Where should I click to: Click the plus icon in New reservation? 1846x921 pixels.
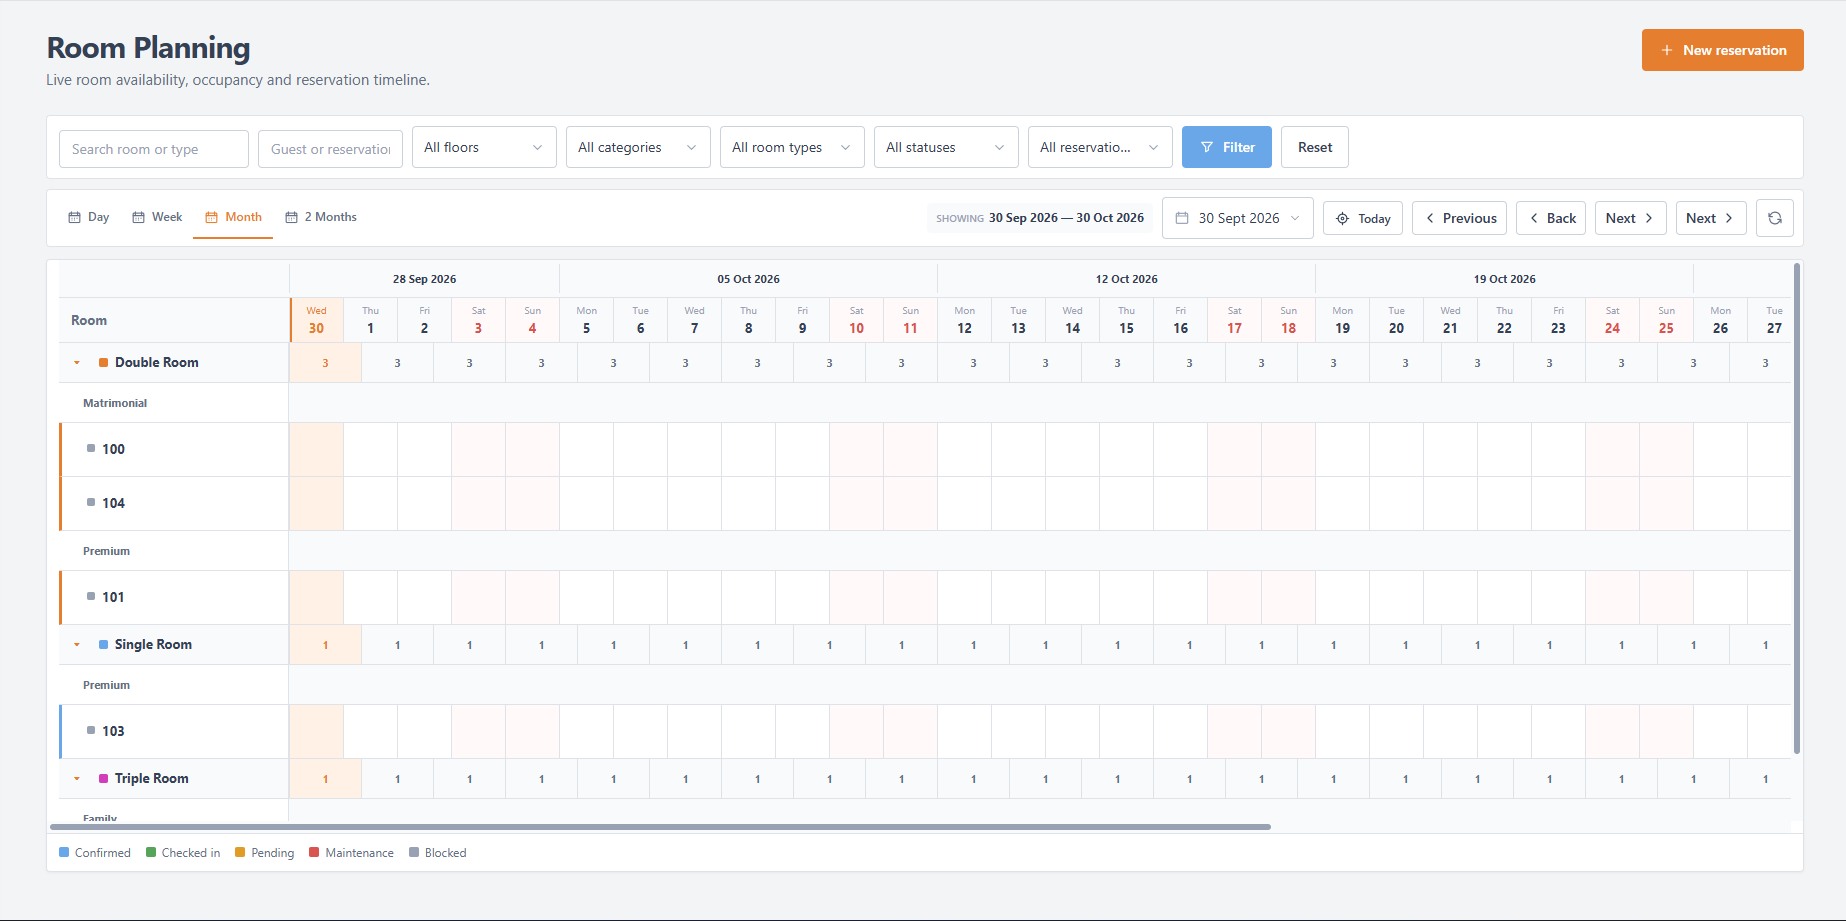pyautogui.click(x=1666, y=50)
